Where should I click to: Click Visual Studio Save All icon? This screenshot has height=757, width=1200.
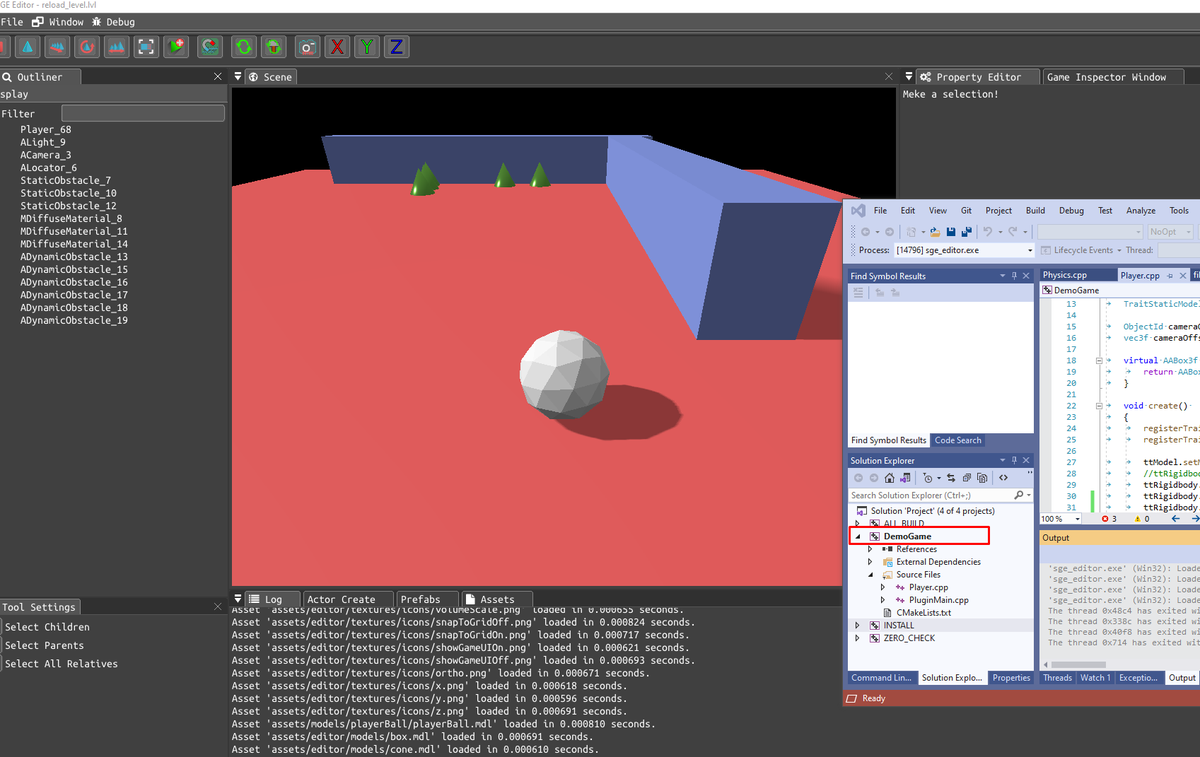pos(967,232)
